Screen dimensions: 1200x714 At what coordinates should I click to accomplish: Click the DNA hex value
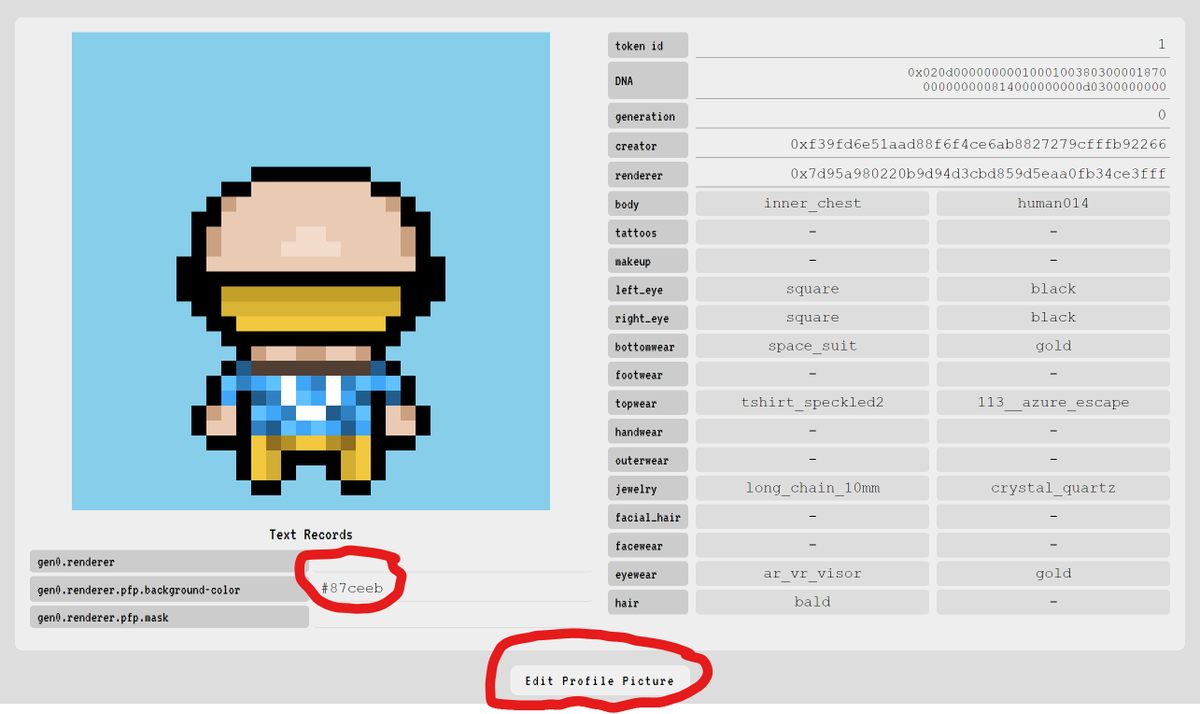coord(932,80)
